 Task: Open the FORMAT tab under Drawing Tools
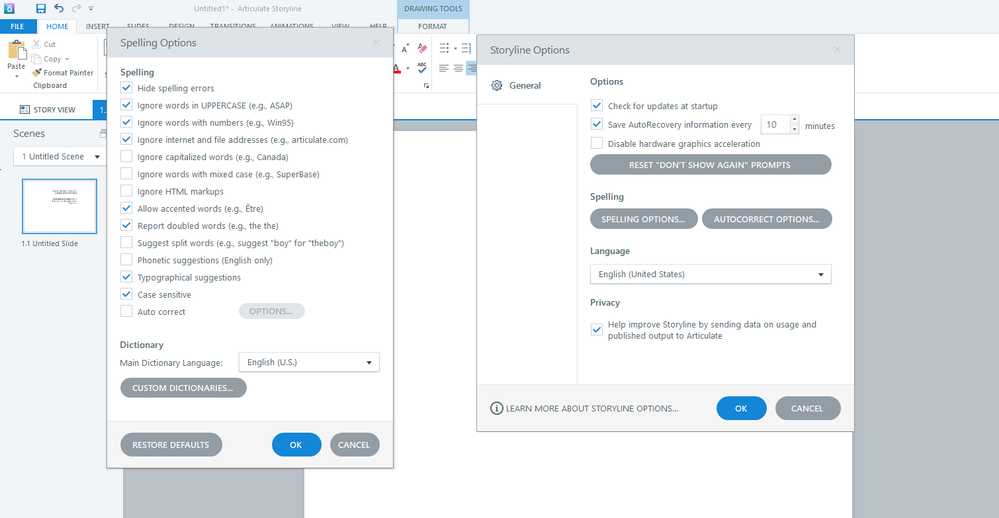click(433, 26)
